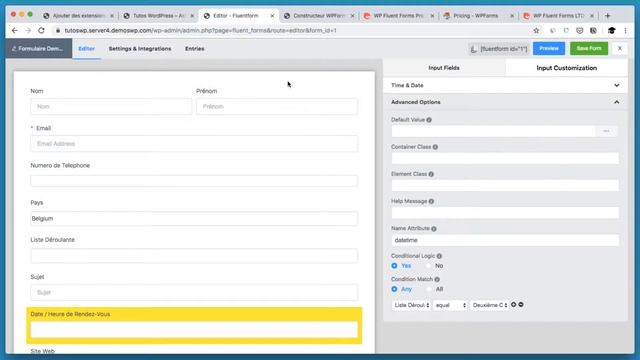Go back using browser back arrow

(x=15, y=31)
